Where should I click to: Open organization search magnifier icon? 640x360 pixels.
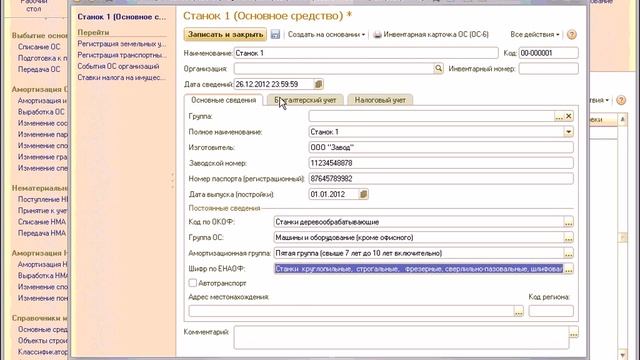pyautogui.click(x=438, y=69)
